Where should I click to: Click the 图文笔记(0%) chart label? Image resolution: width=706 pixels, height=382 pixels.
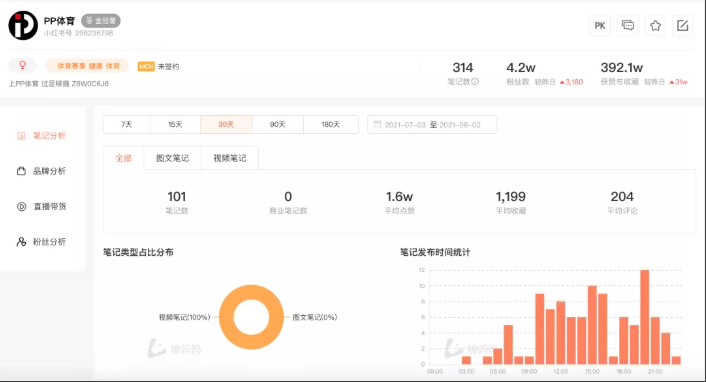(x=315, y=317)
